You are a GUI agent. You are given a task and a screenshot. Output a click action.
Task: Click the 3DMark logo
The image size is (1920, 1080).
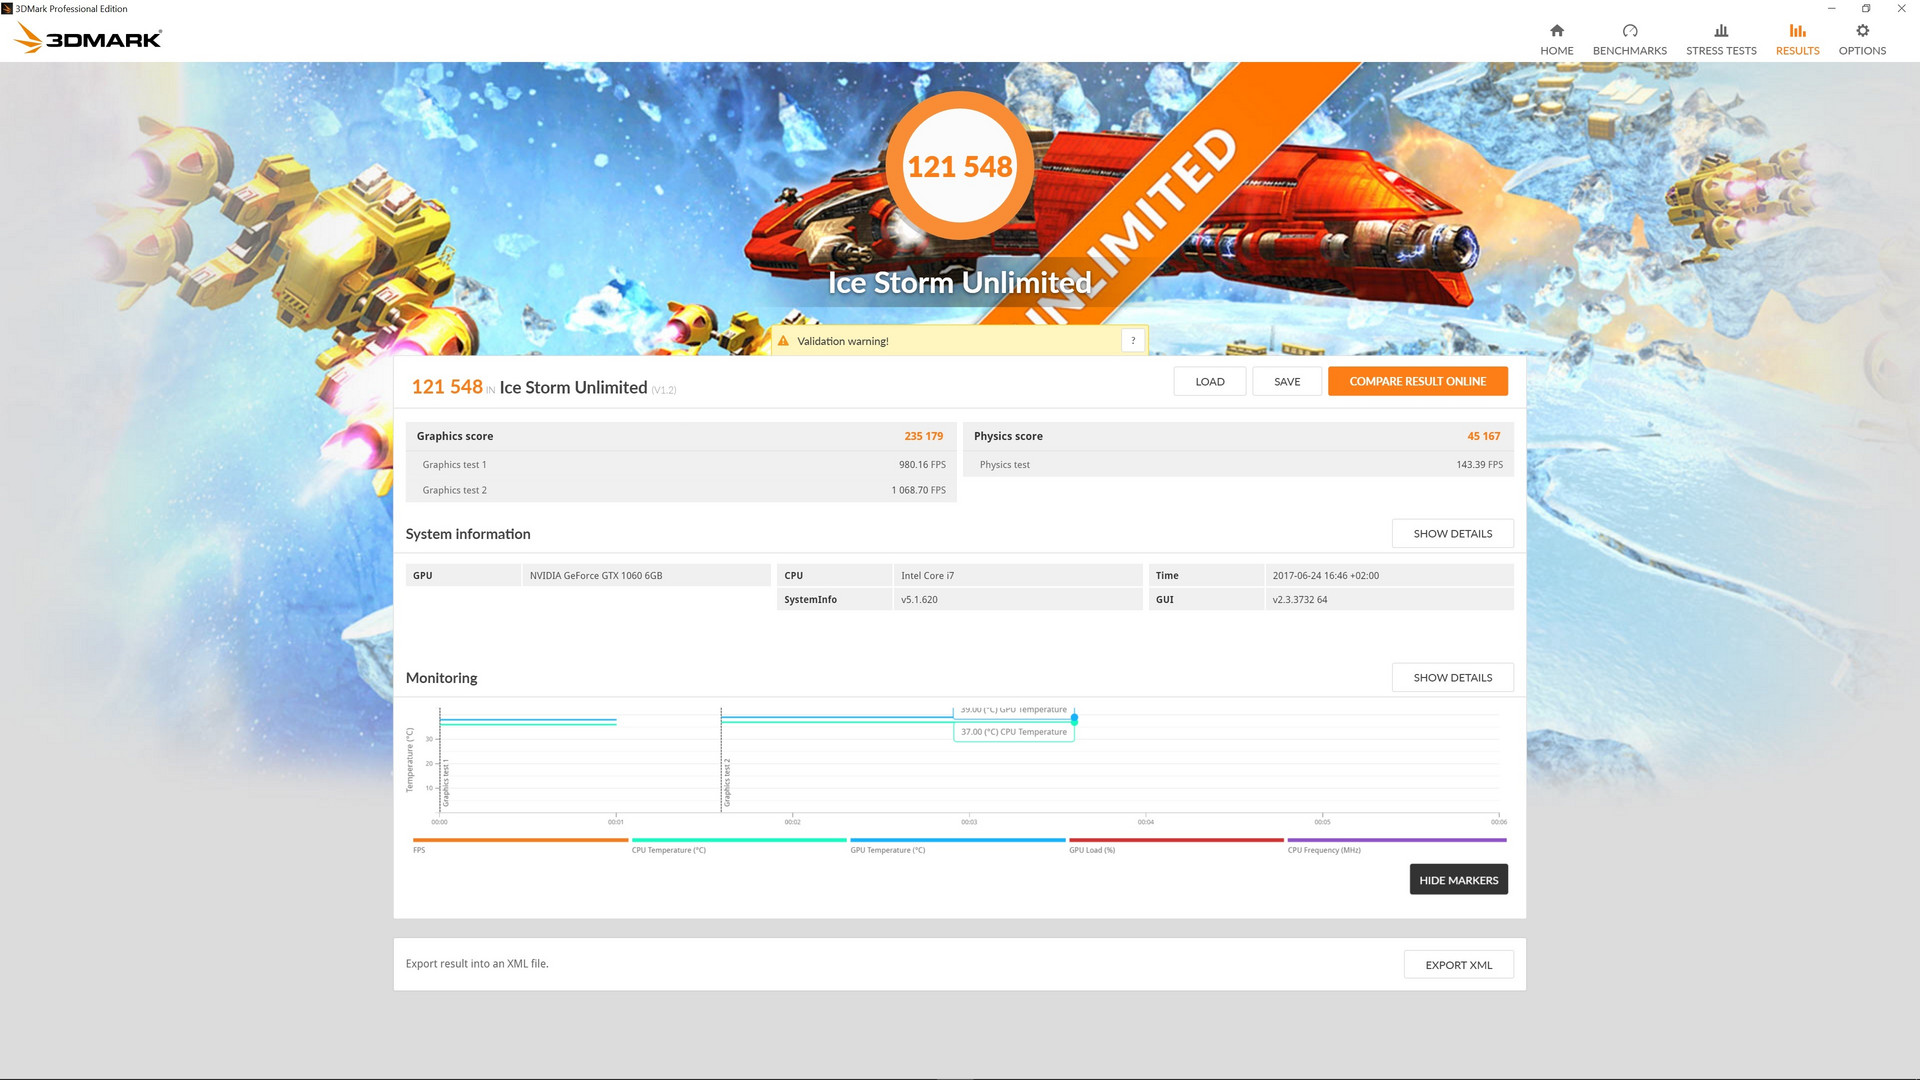point(88,39)
